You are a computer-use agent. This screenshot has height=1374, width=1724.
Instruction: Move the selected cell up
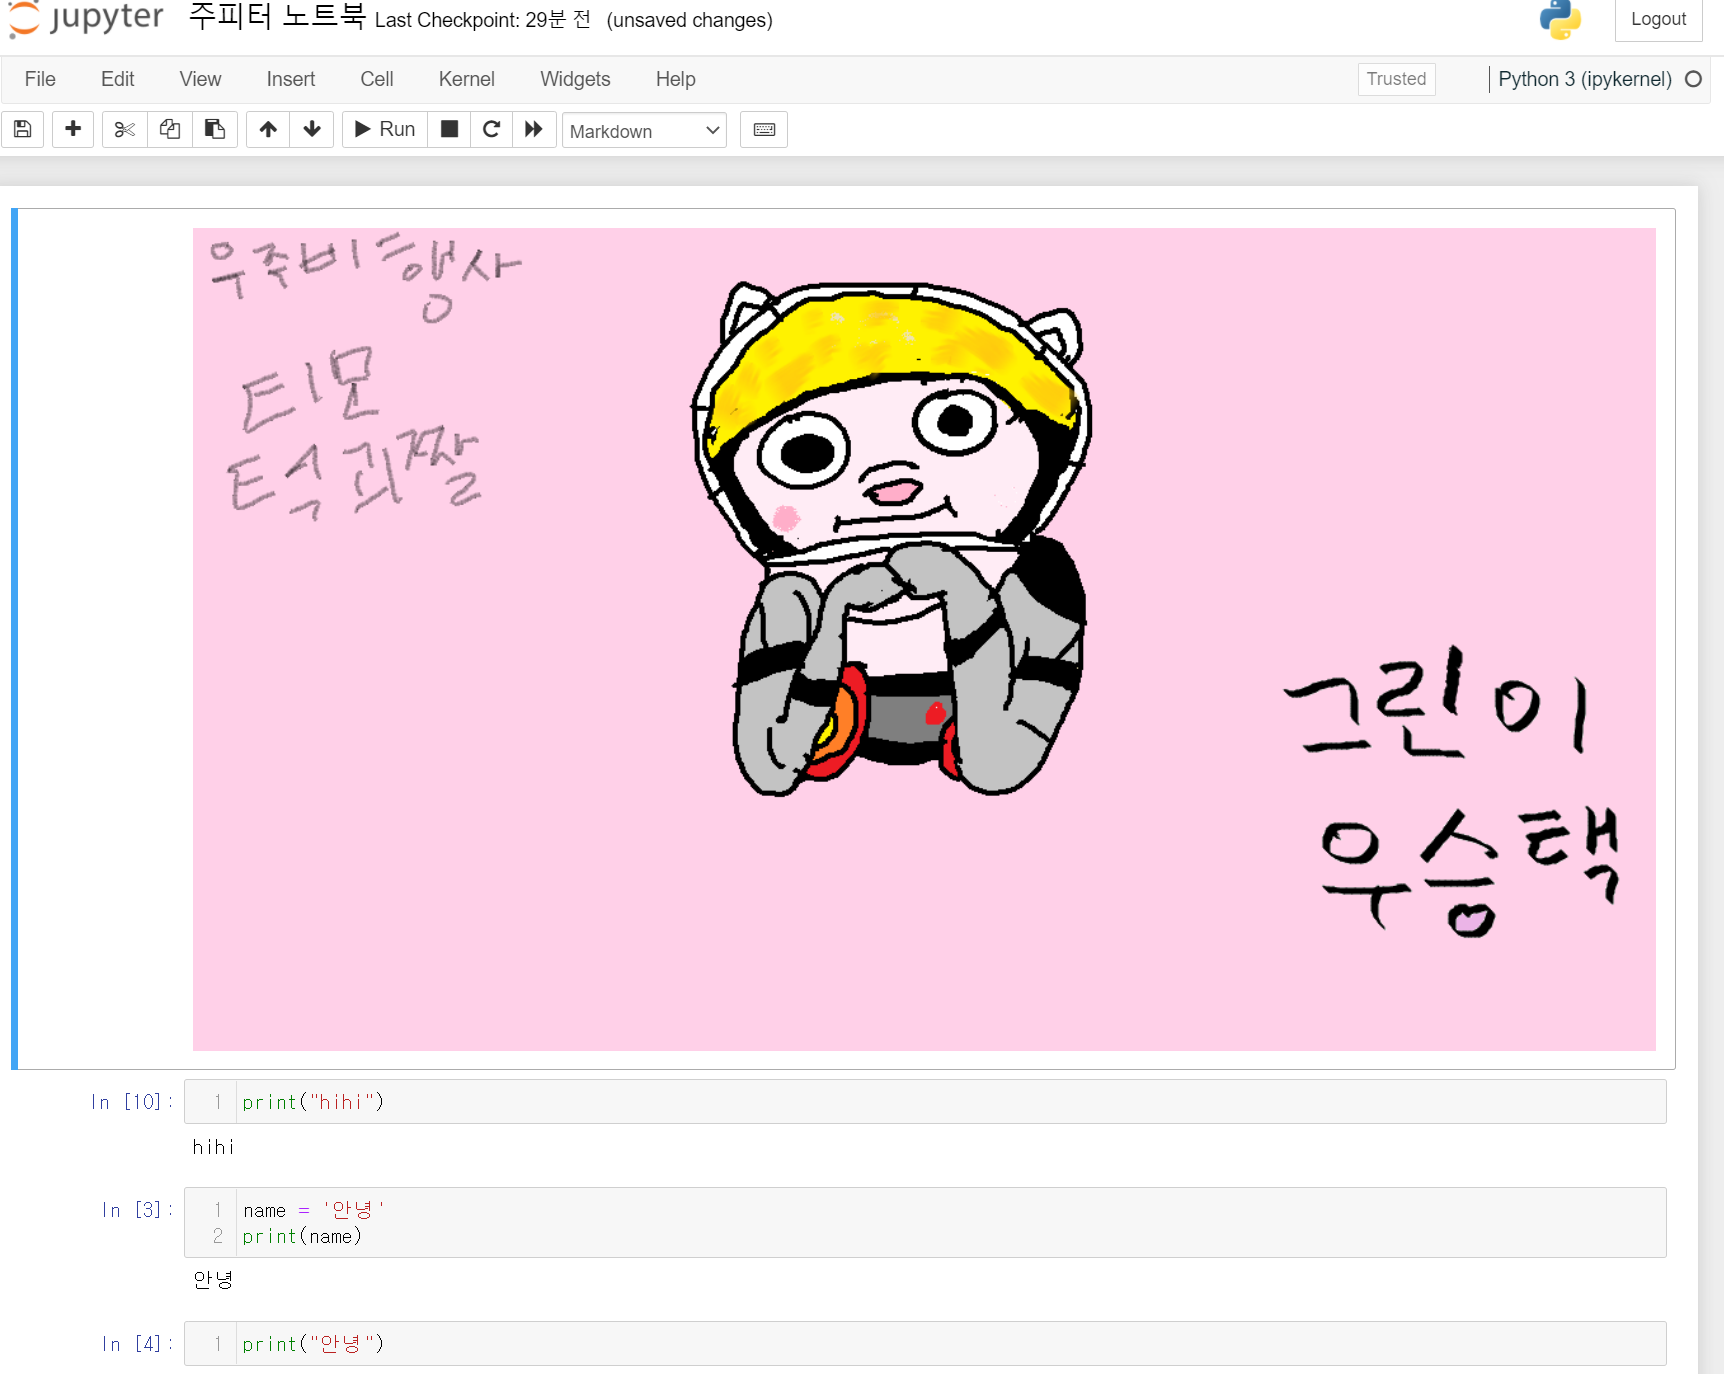pyautogui.click(x=268, y=129)
